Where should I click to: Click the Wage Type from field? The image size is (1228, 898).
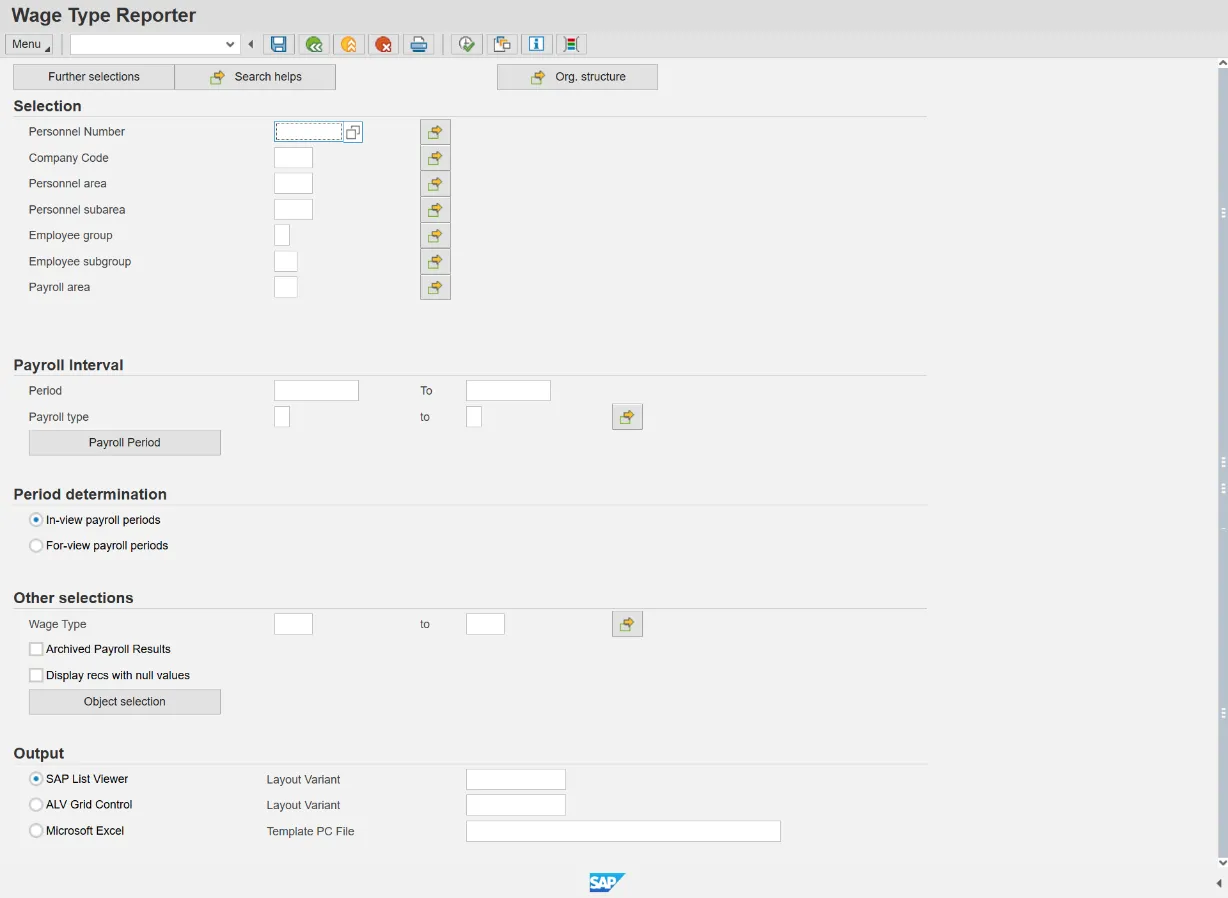pos(293,624)
